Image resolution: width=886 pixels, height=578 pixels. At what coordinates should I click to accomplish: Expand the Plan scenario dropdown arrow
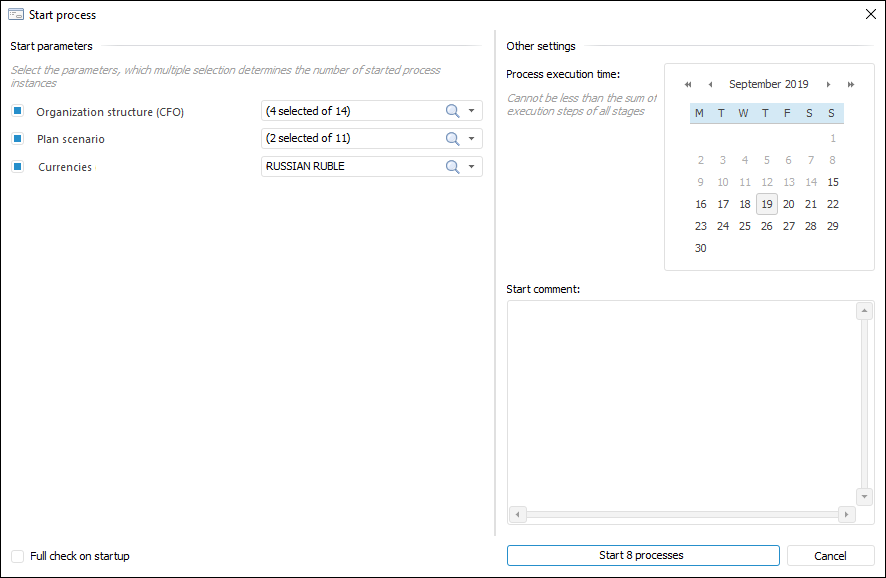472,139
